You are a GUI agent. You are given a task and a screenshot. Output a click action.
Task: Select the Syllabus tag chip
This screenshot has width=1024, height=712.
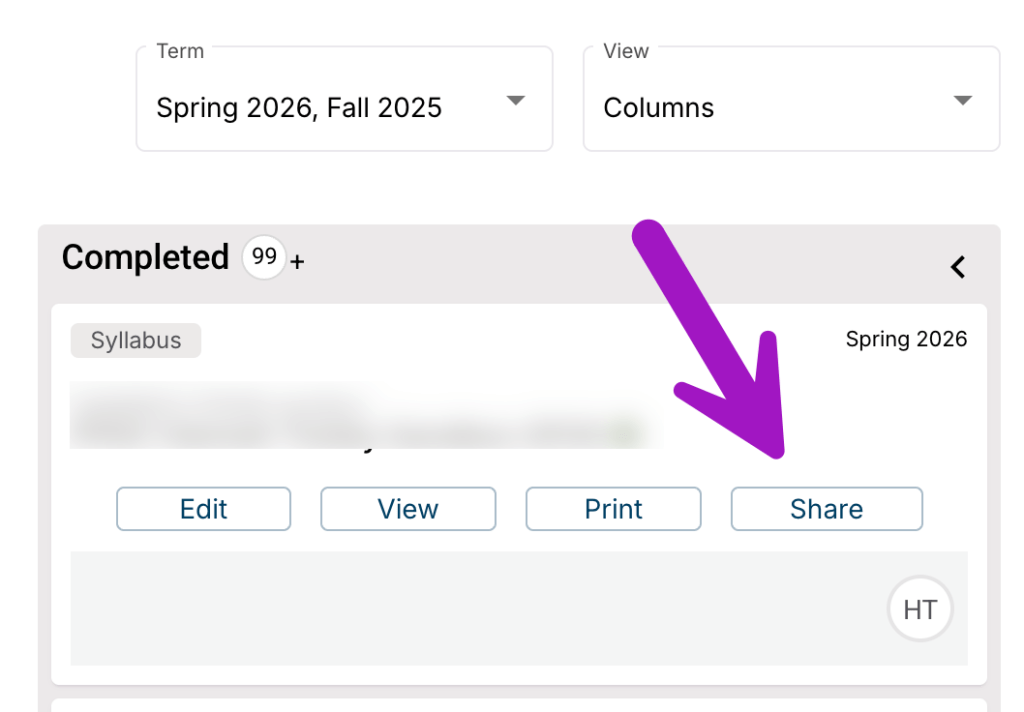[135, 340]
